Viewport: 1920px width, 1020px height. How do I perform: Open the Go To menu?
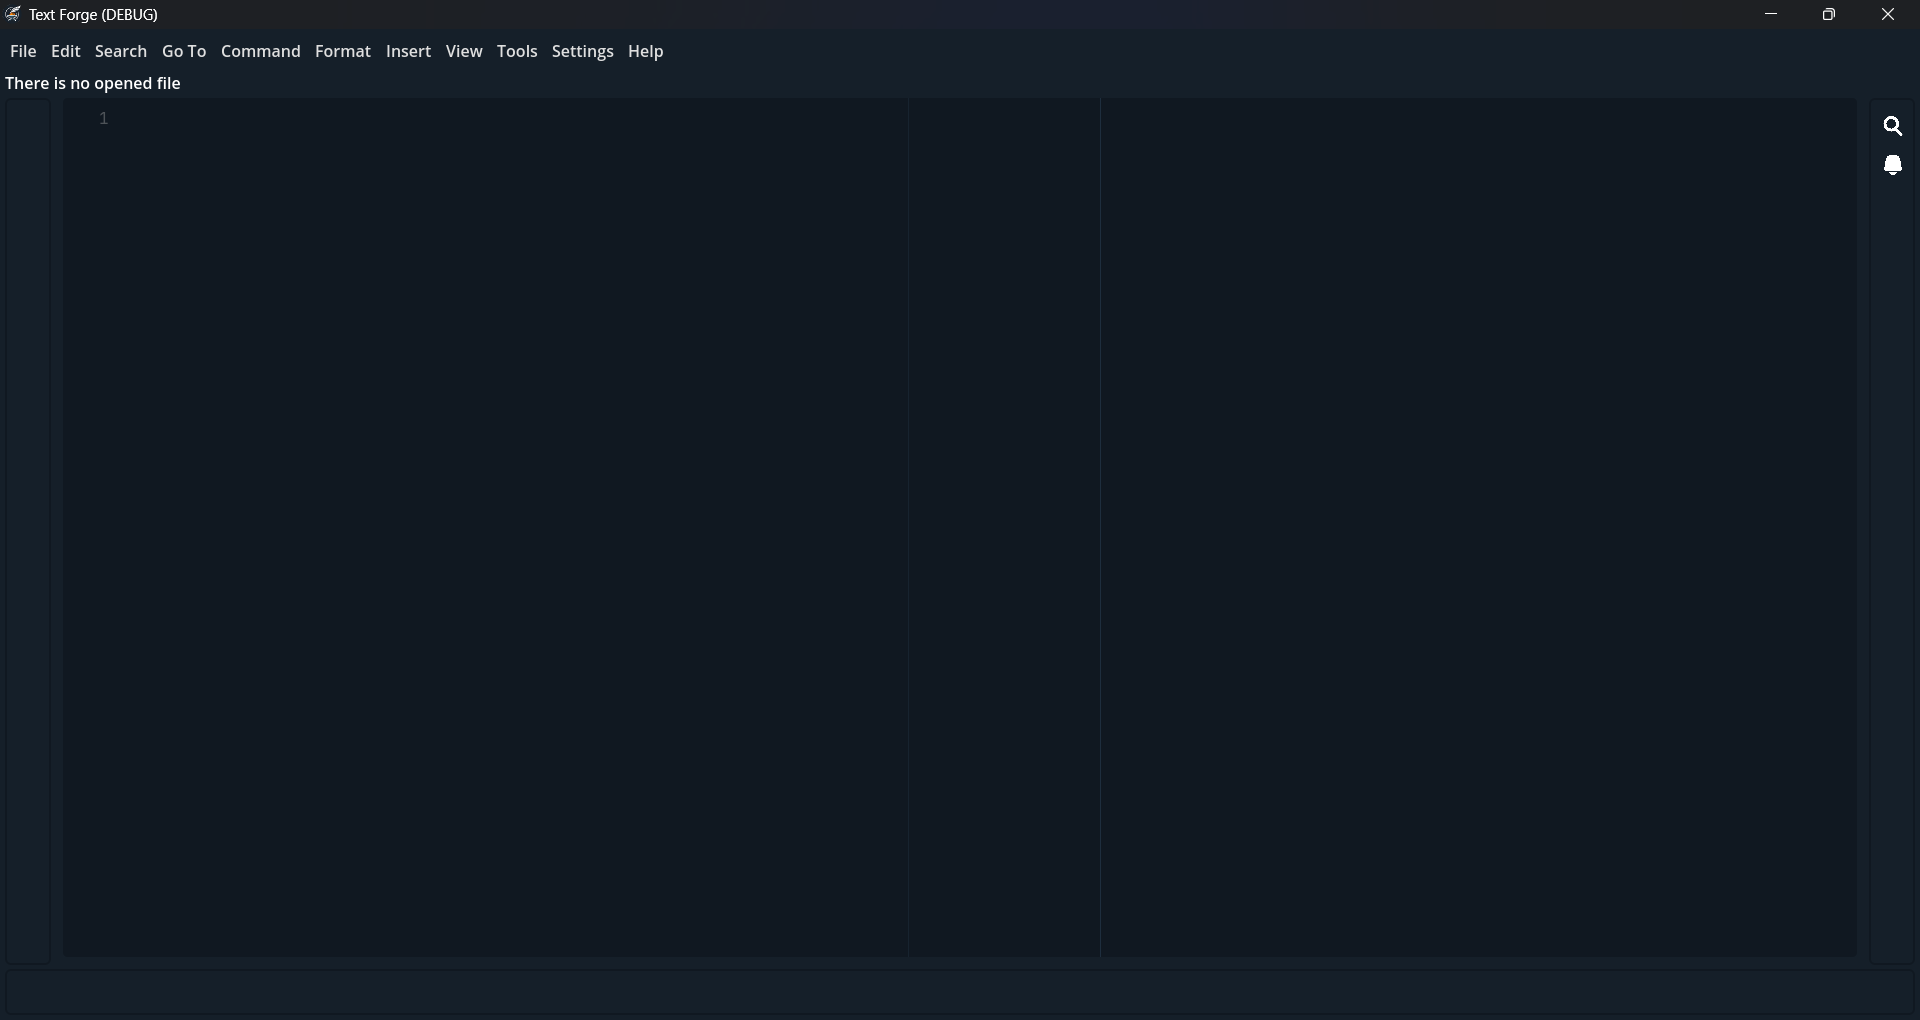point(184,52)
